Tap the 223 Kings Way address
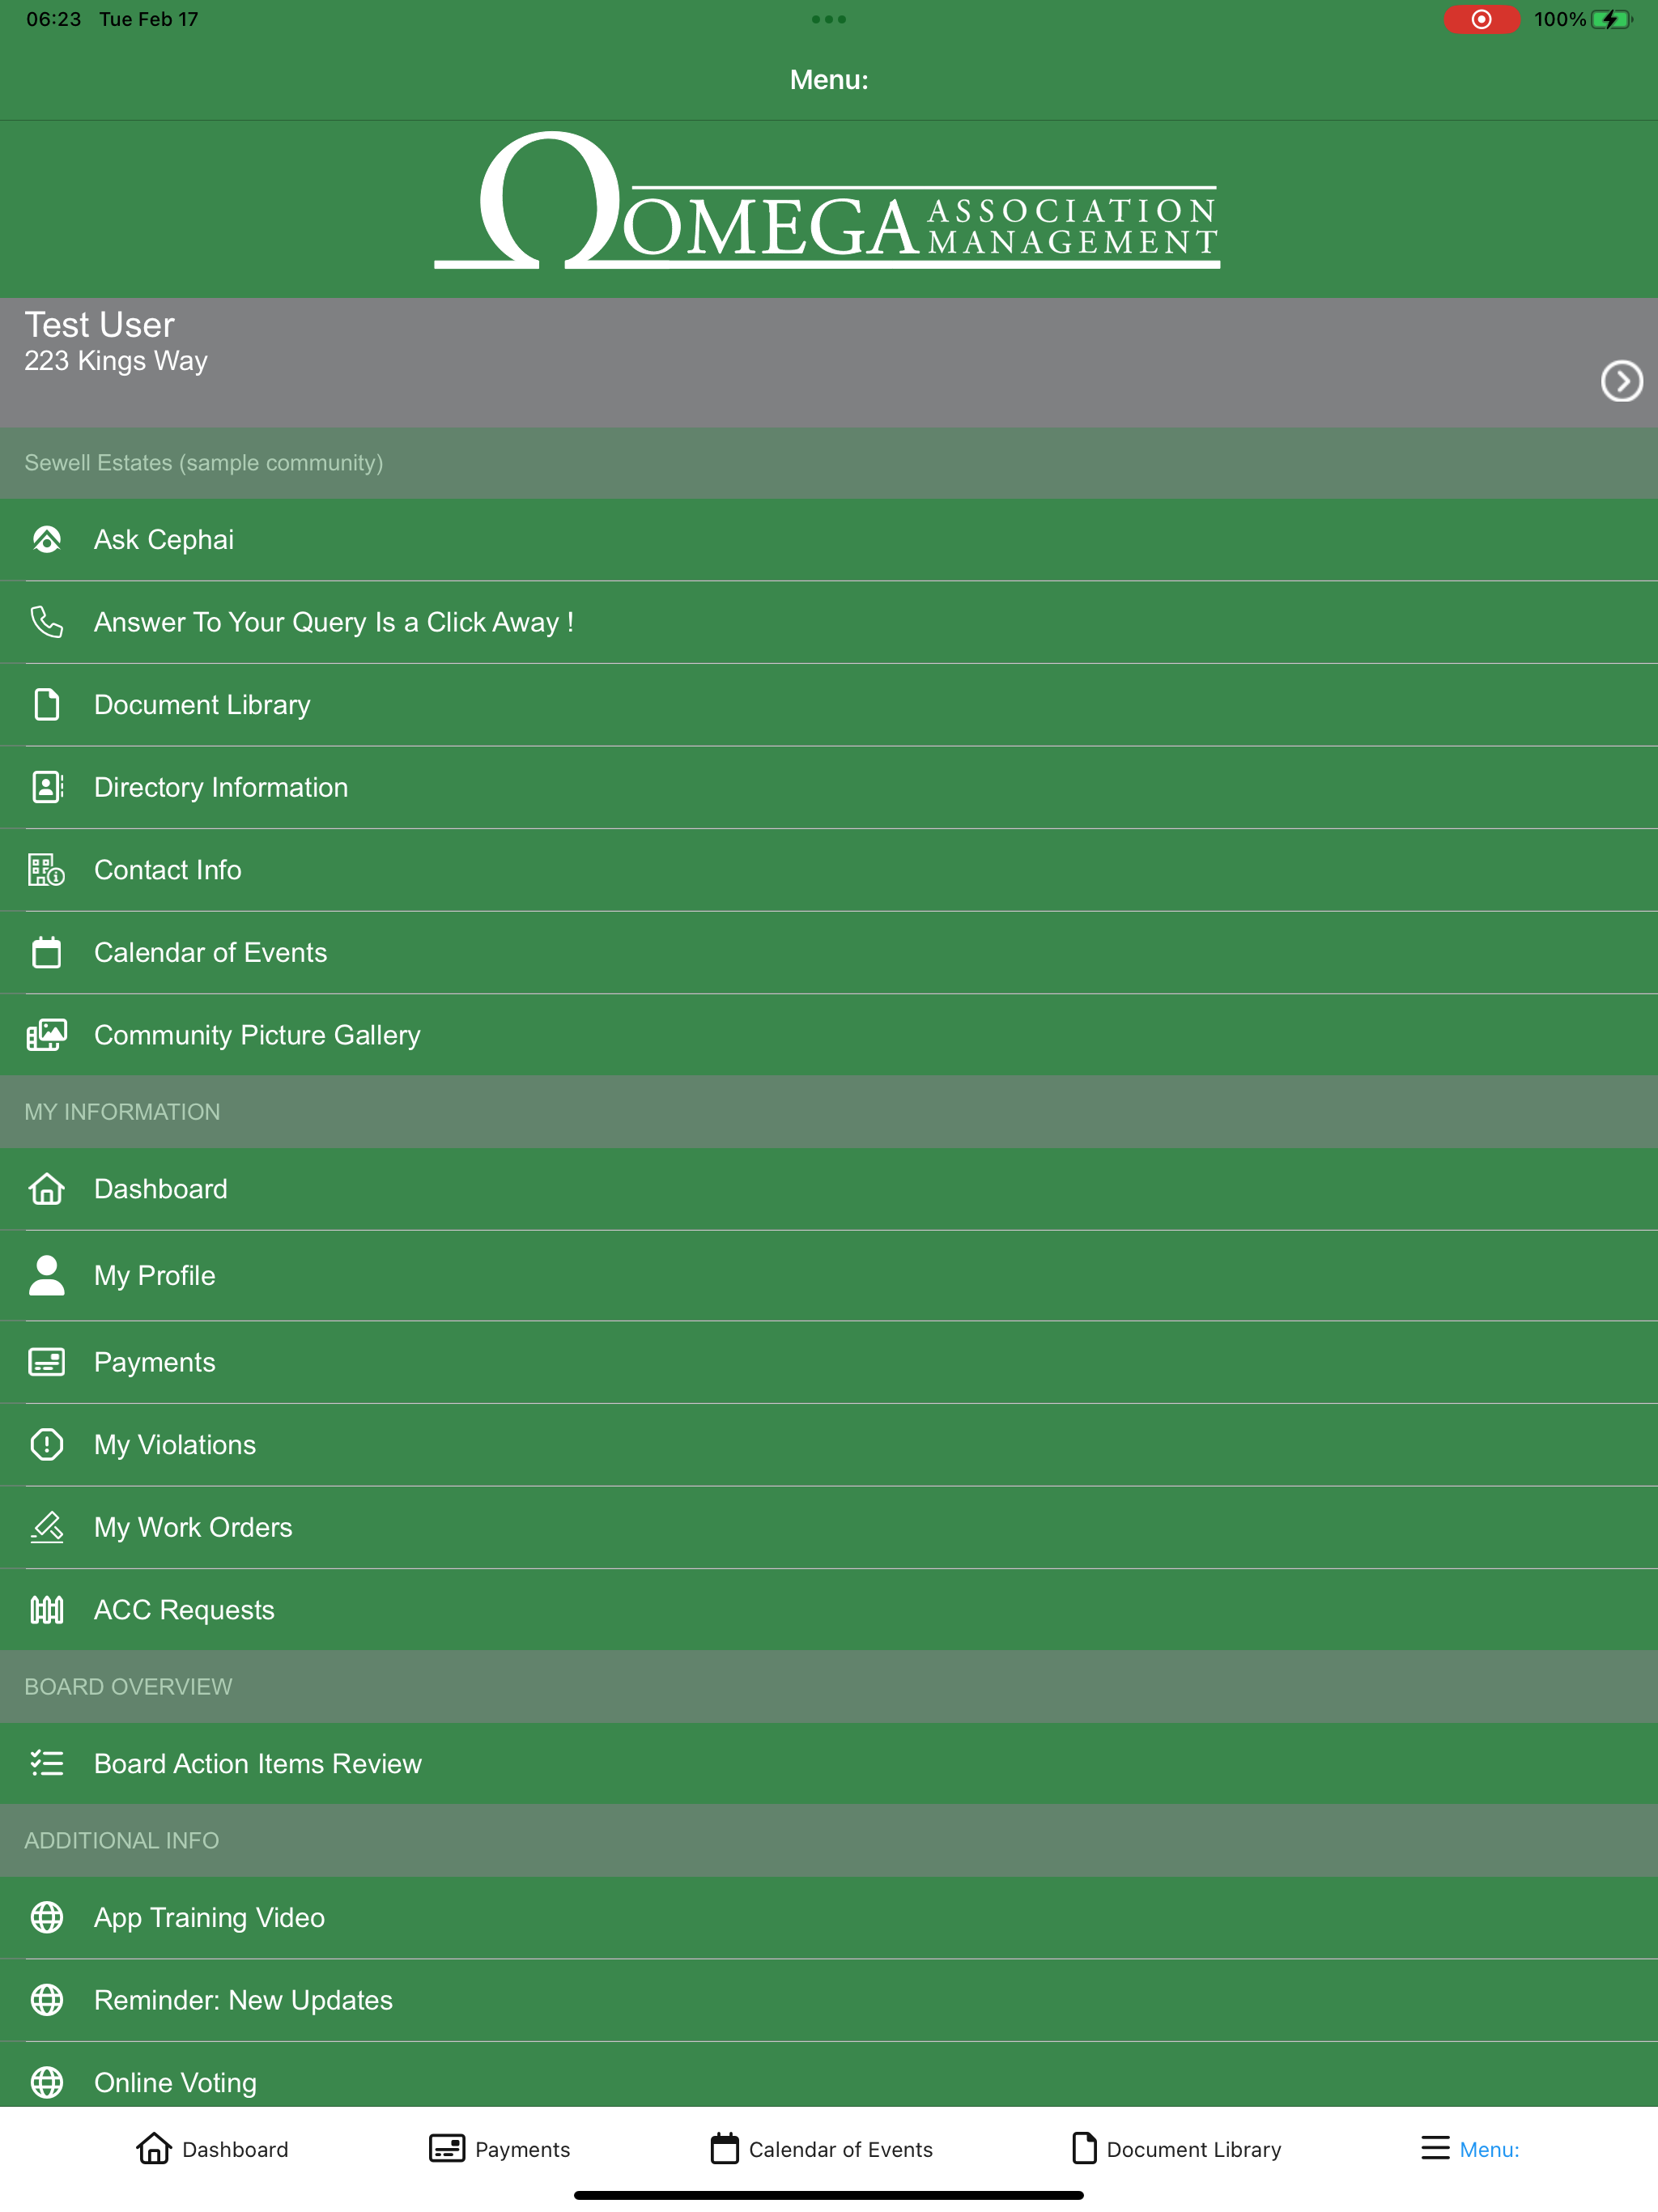The image size is (1658, 2212). click(116, 361)
